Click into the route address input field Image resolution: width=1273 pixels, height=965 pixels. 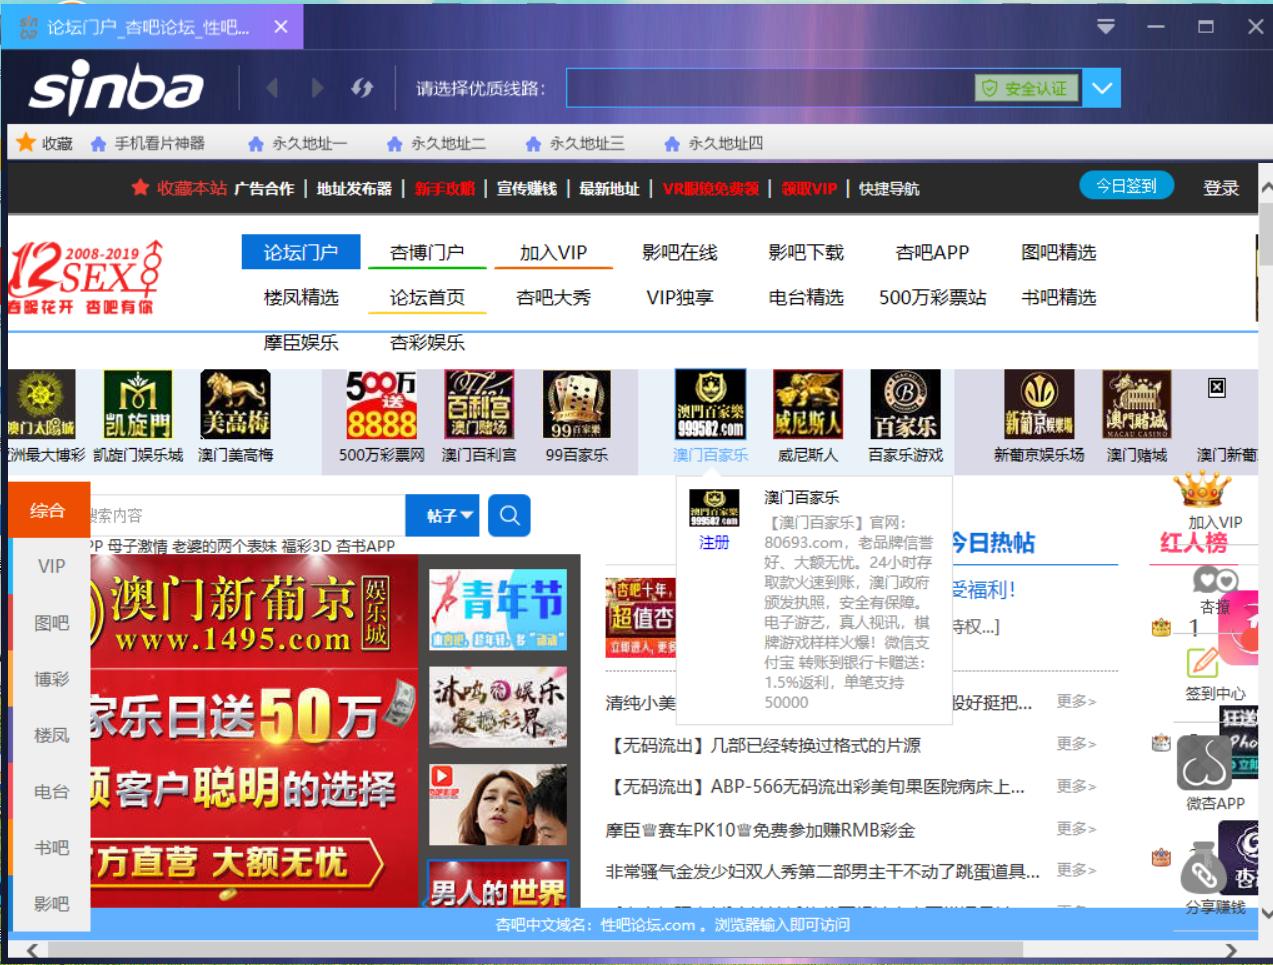point(770,88)
